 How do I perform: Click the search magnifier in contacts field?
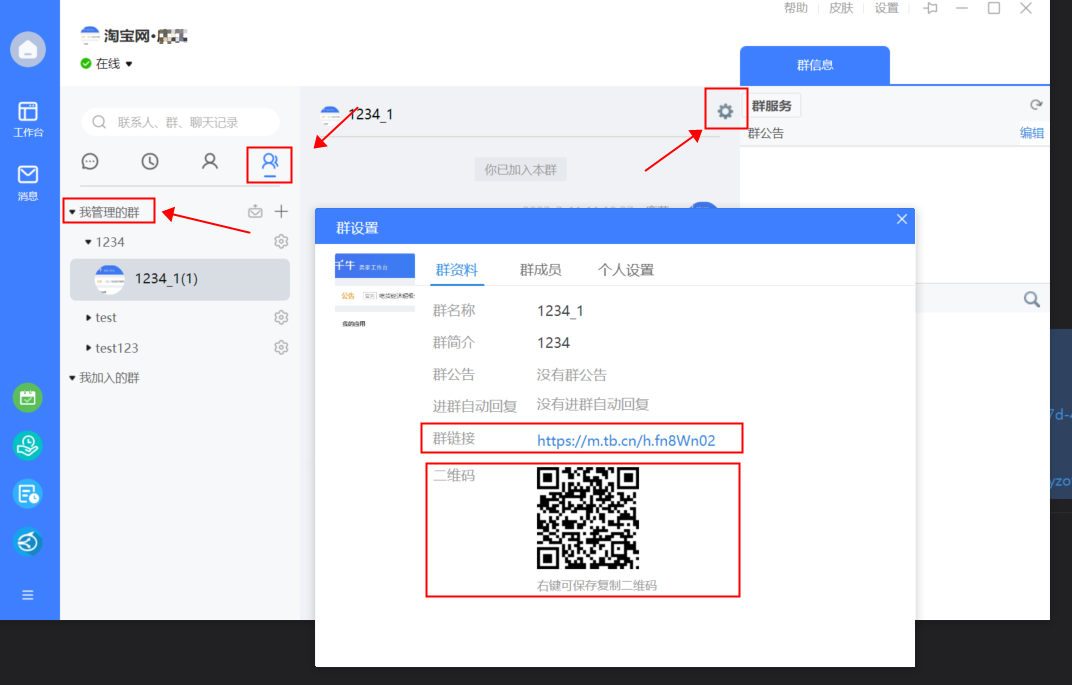click(x=99, y=122)
